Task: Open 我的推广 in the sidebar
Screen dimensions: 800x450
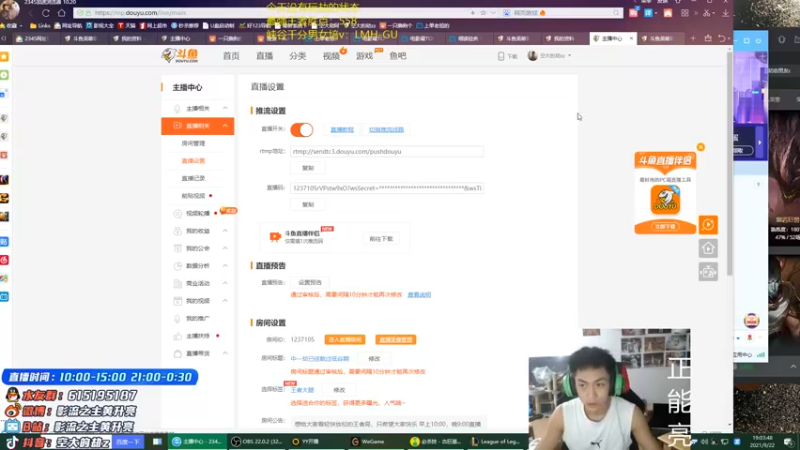Action: (197, 318)
